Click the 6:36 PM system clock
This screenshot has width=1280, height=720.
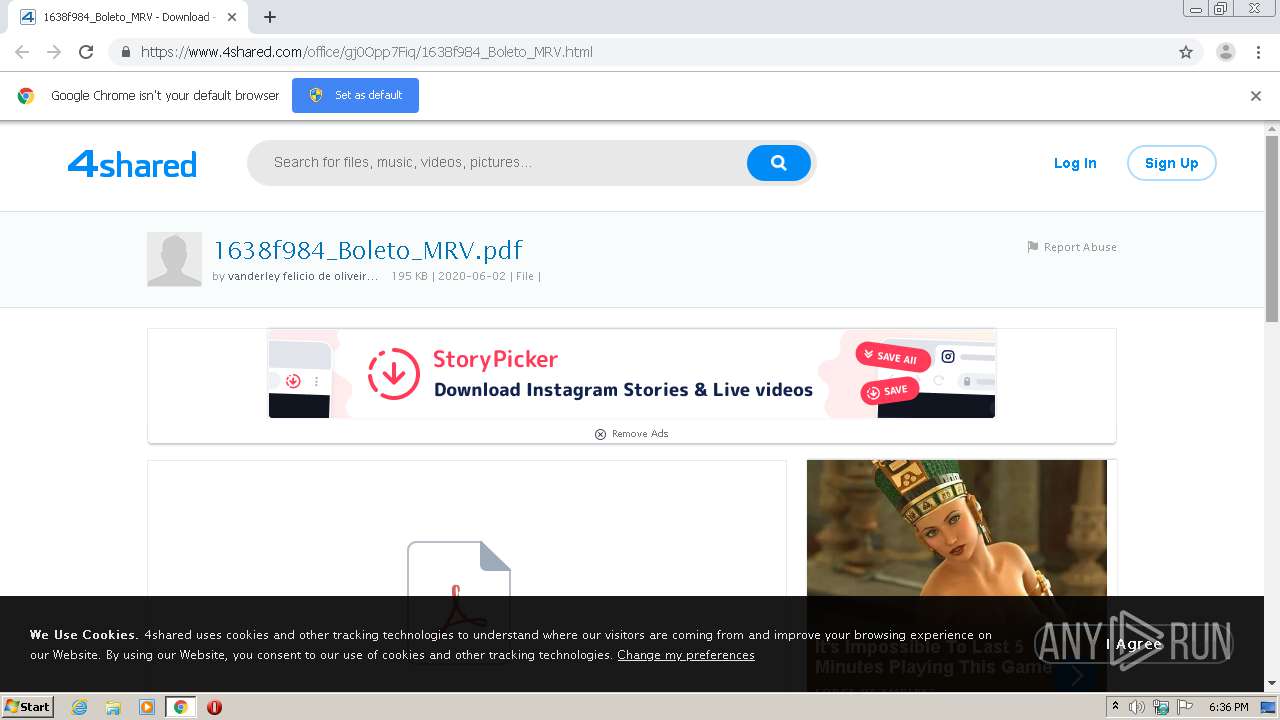point(1228,707)
